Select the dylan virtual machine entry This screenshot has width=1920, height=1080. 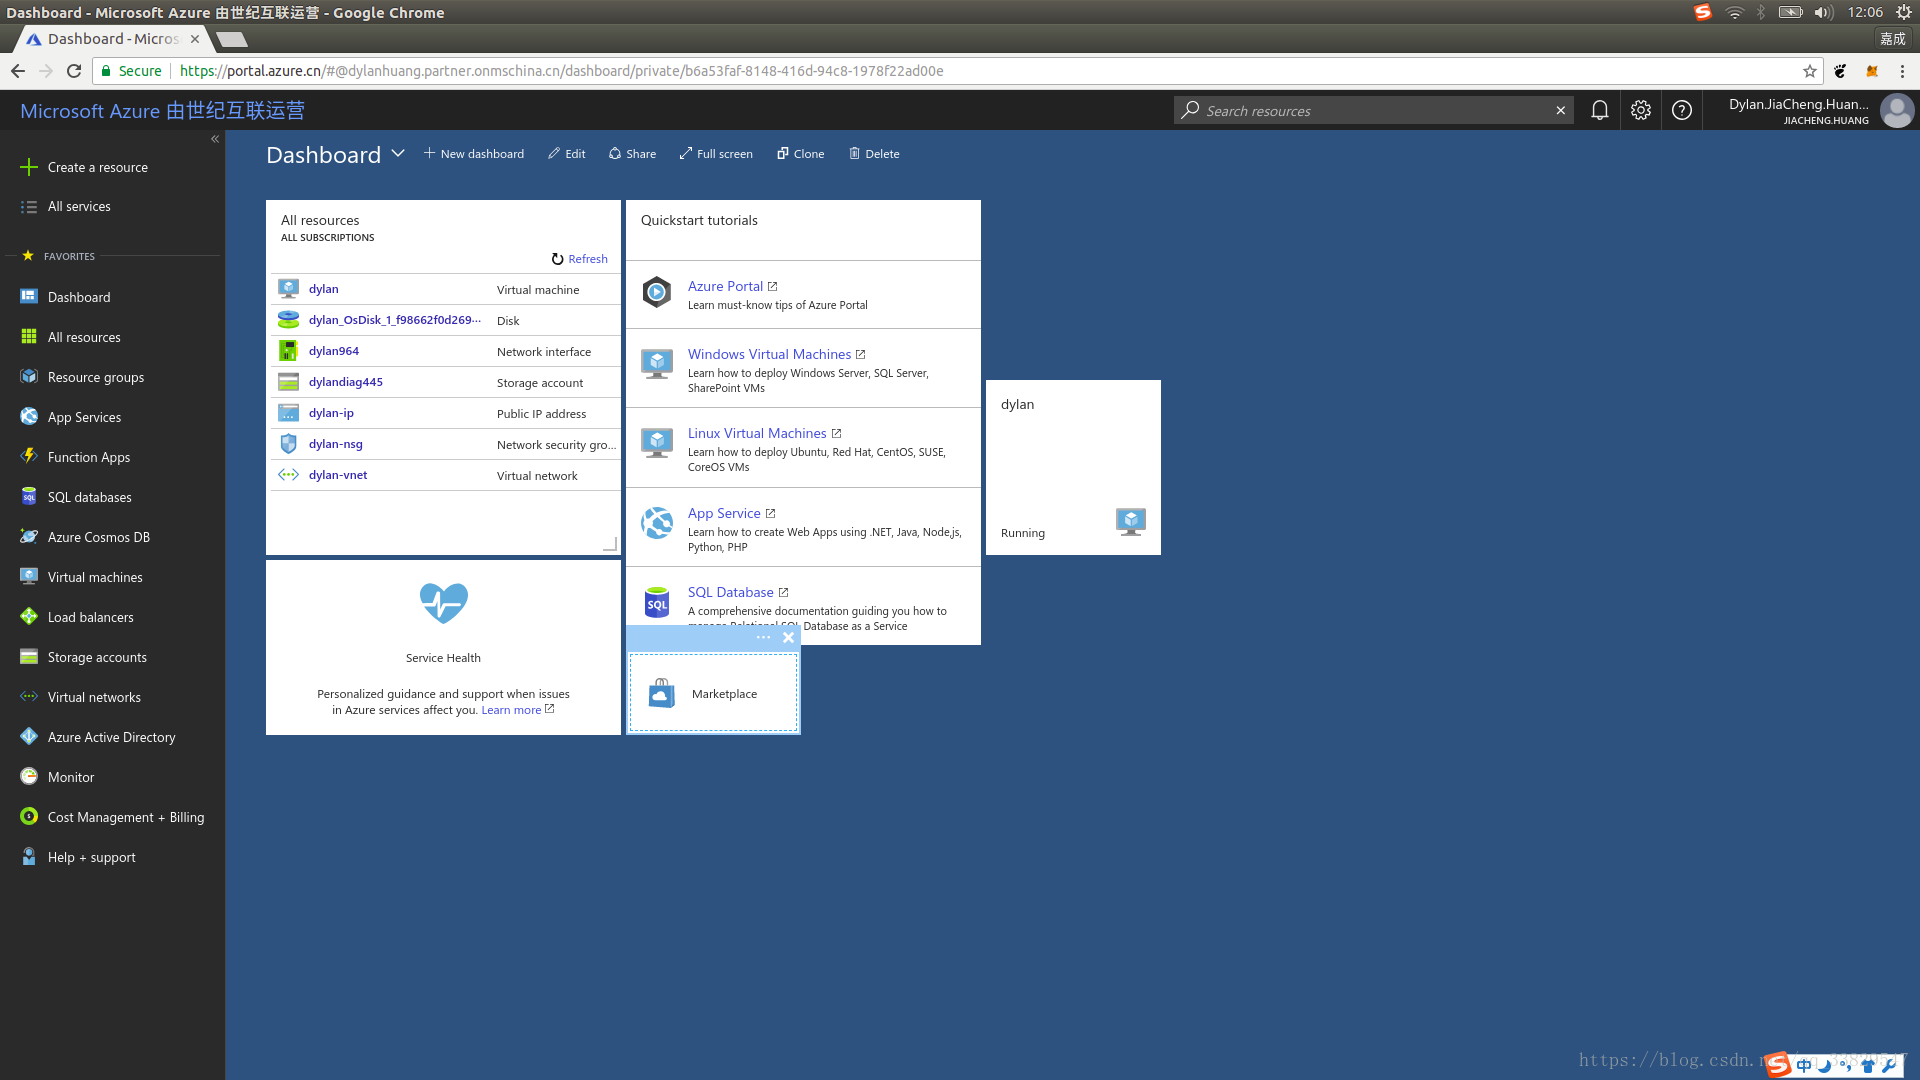coord(322,287)
